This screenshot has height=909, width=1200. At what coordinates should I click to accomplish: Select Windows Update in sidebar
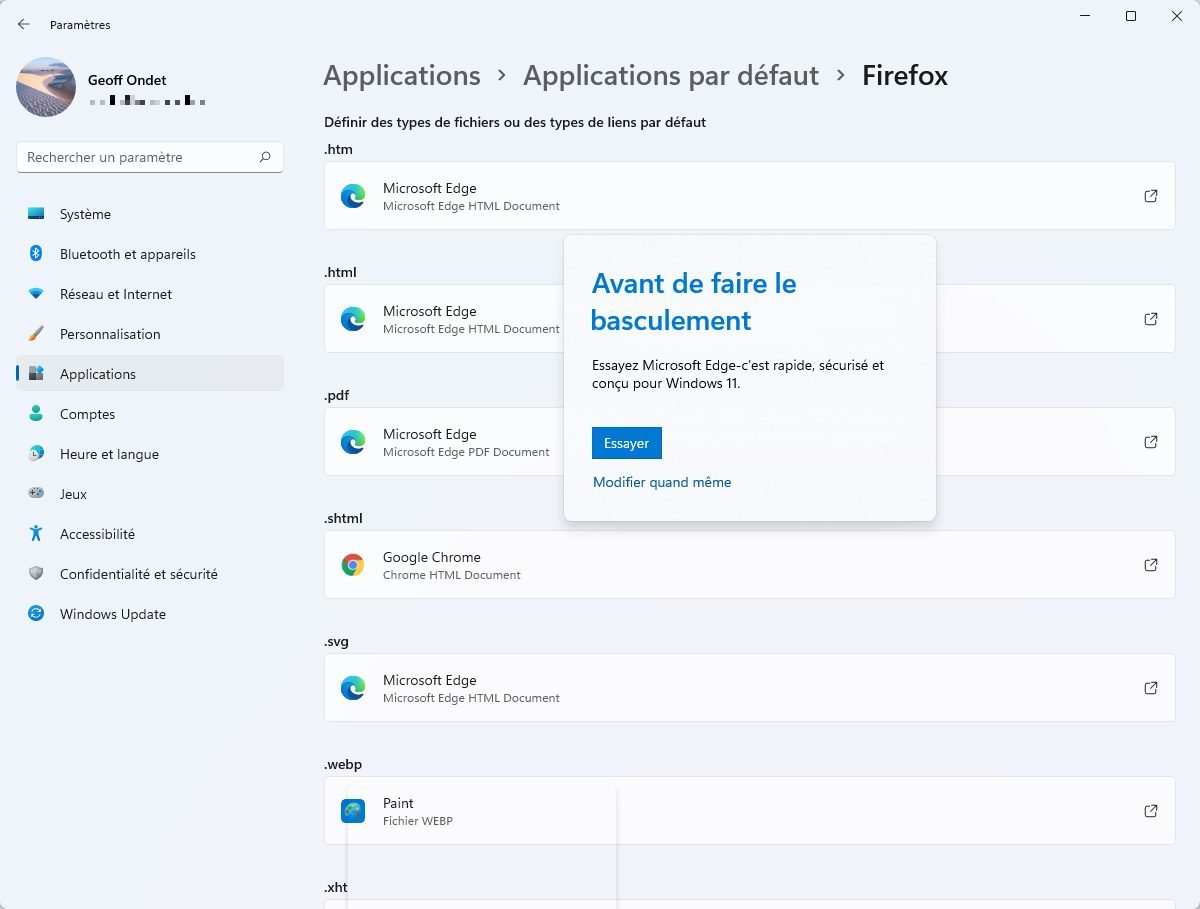pos(150,614)
